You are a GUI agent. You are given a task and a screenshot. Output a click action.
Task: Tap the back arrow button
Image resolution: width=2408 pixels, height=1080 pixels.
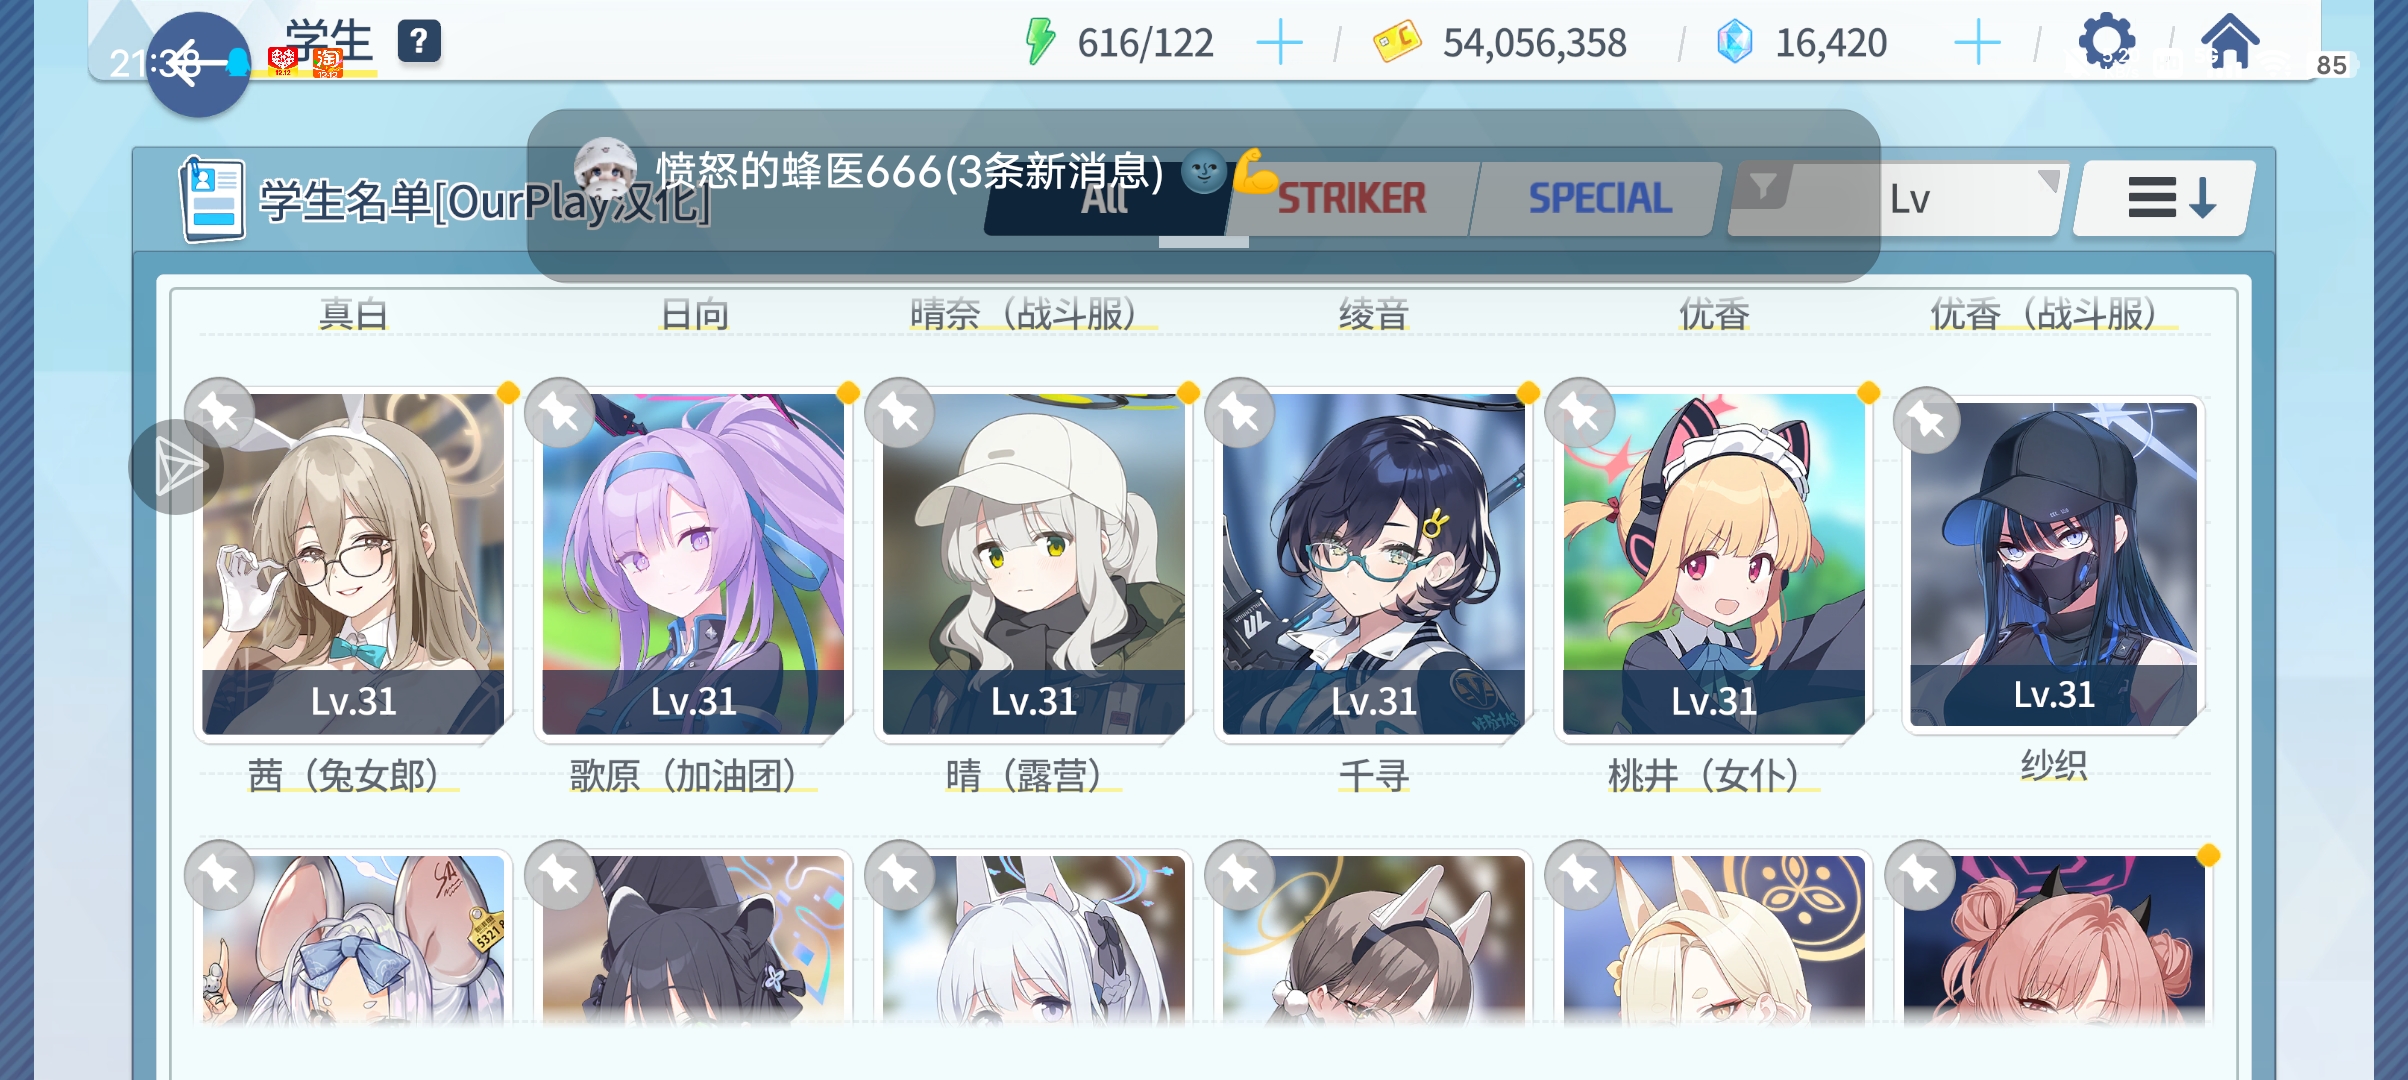pyautogui.click(x=197, y=64)
